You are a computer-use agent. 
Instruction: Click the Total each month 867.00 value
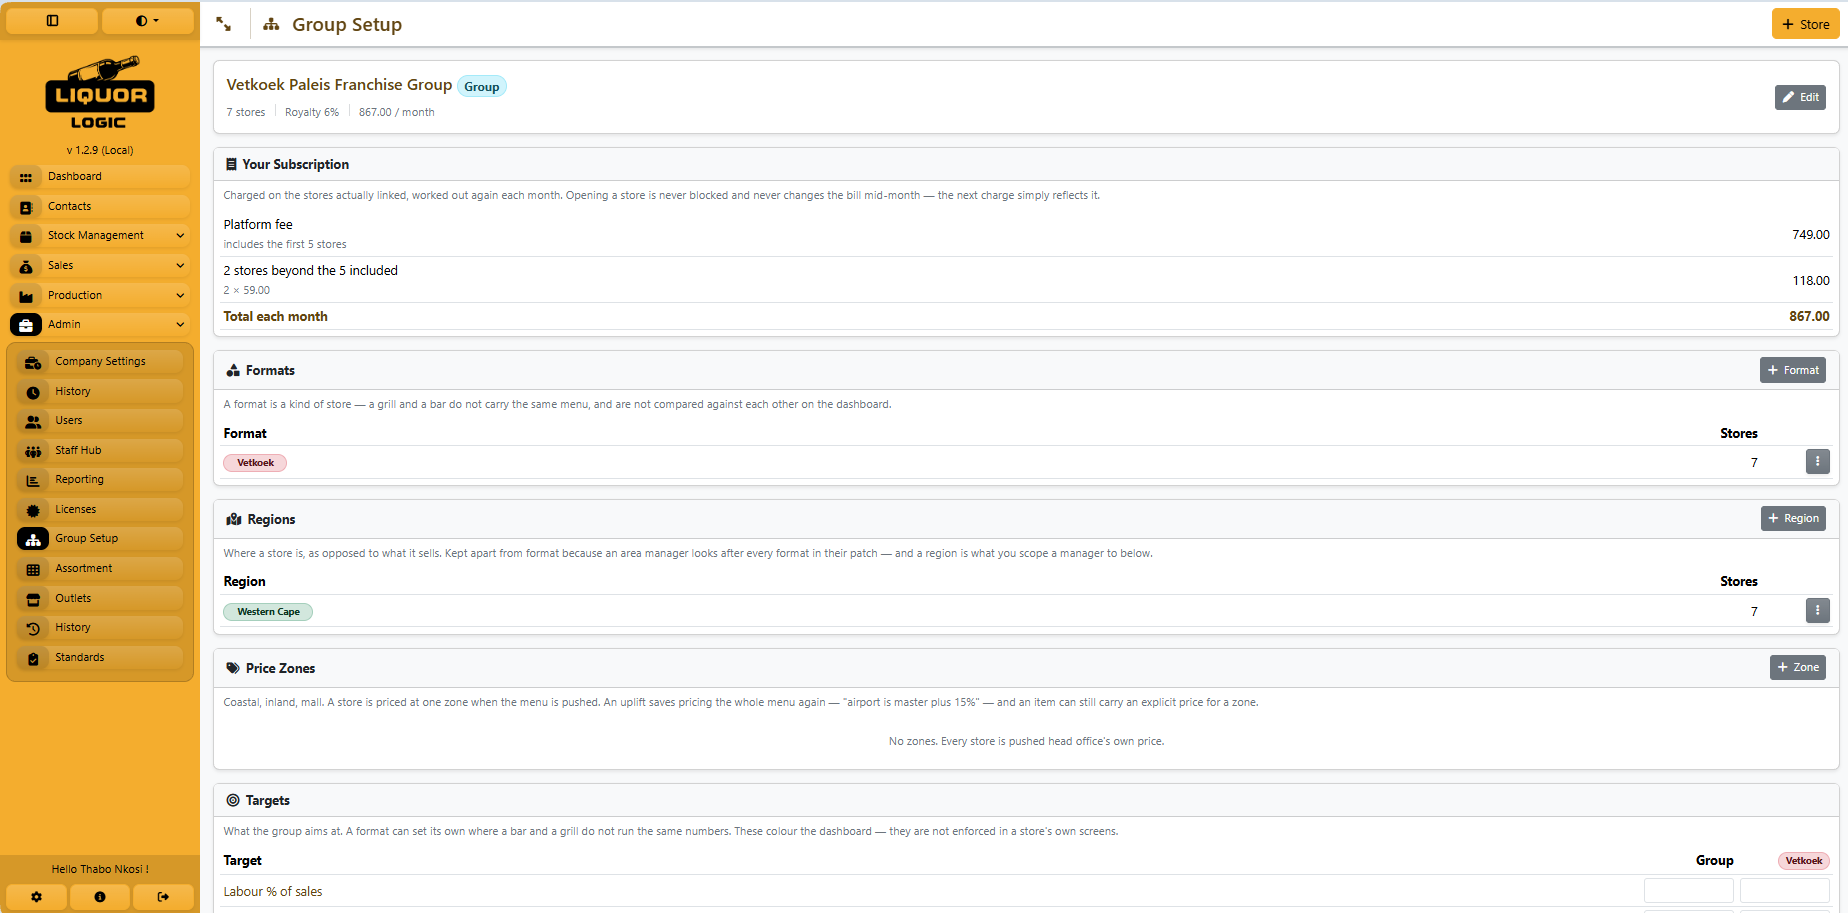(x=1809, y=316)
